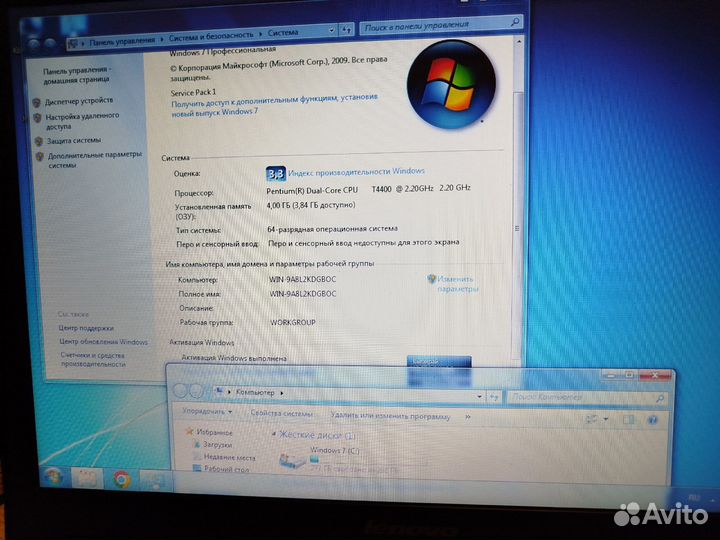Minimize the Компьютер window
720x540 pixels.
(611, 375)
